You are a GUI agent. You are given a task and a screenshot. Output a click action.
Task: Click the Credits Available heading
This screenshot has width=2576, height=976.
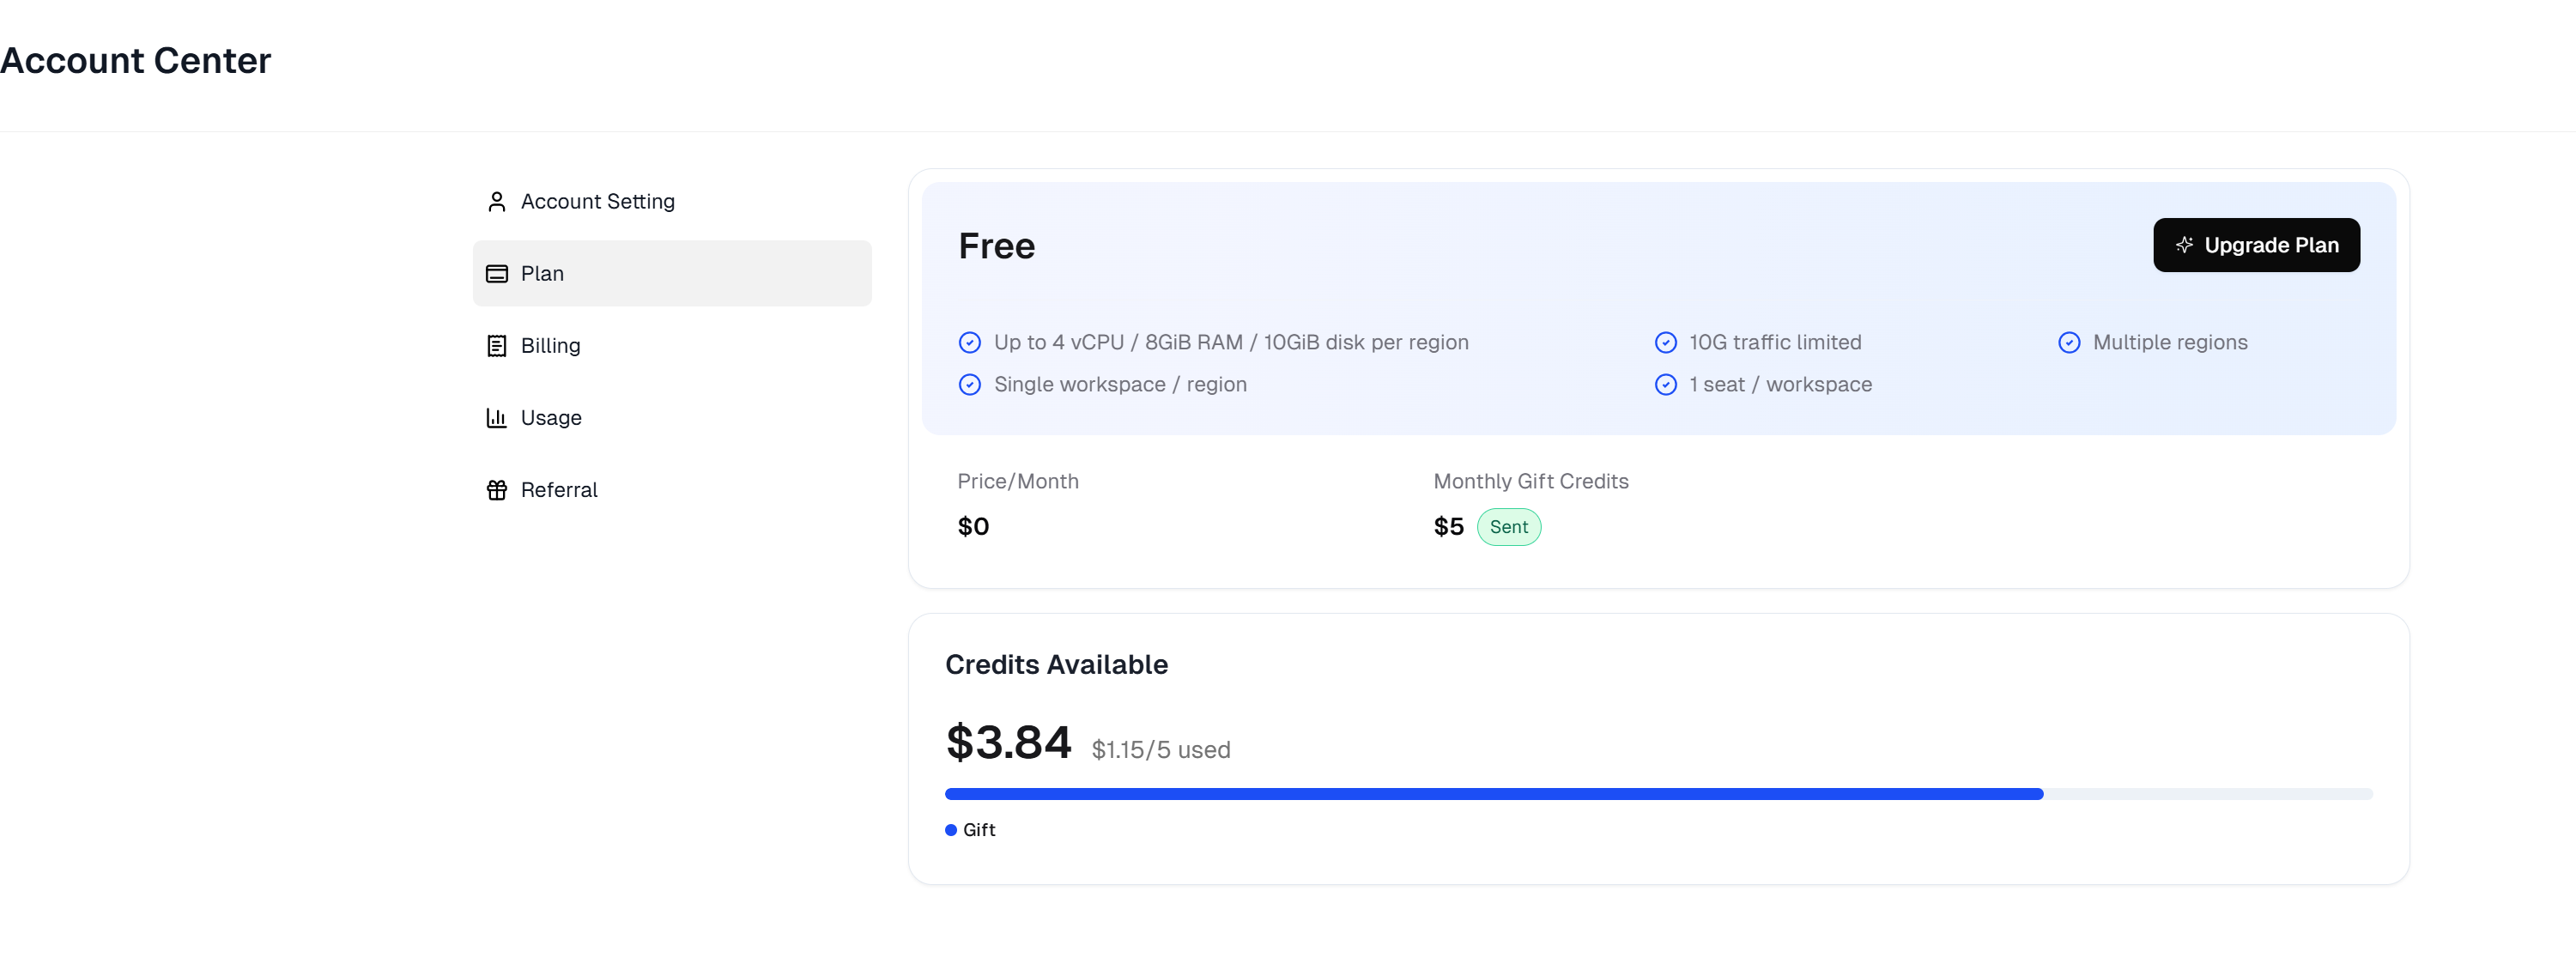point(1056,665)
